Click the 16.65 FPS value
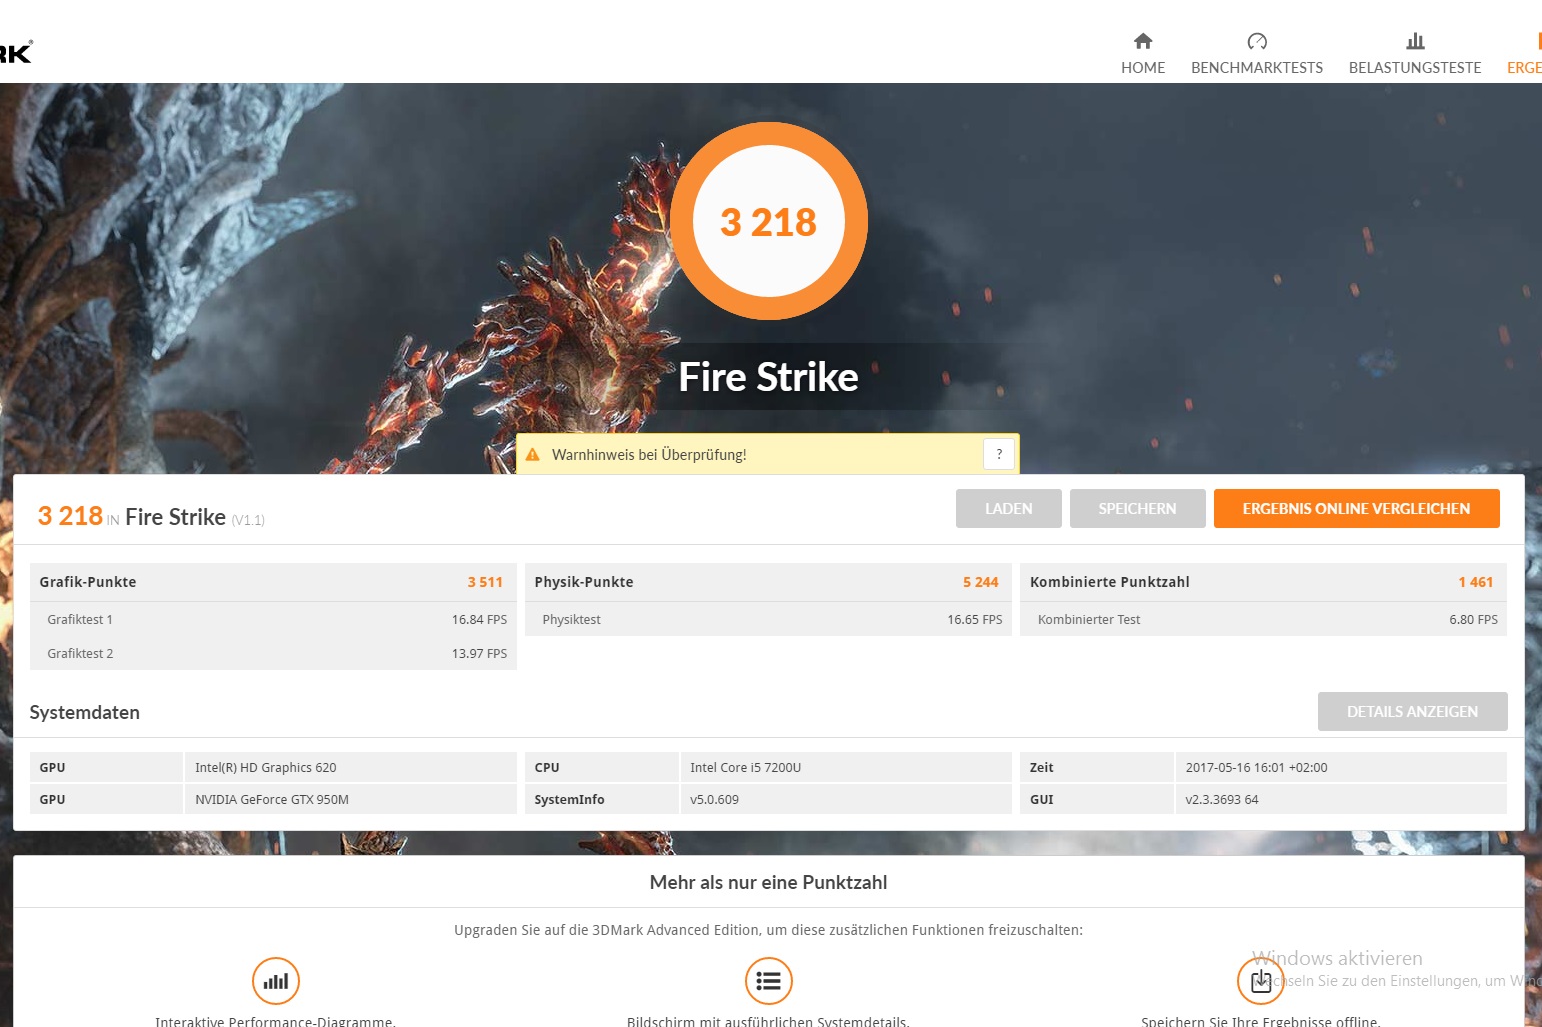The width and height of the screenshot is (1542, 1027). click(975, 620)
